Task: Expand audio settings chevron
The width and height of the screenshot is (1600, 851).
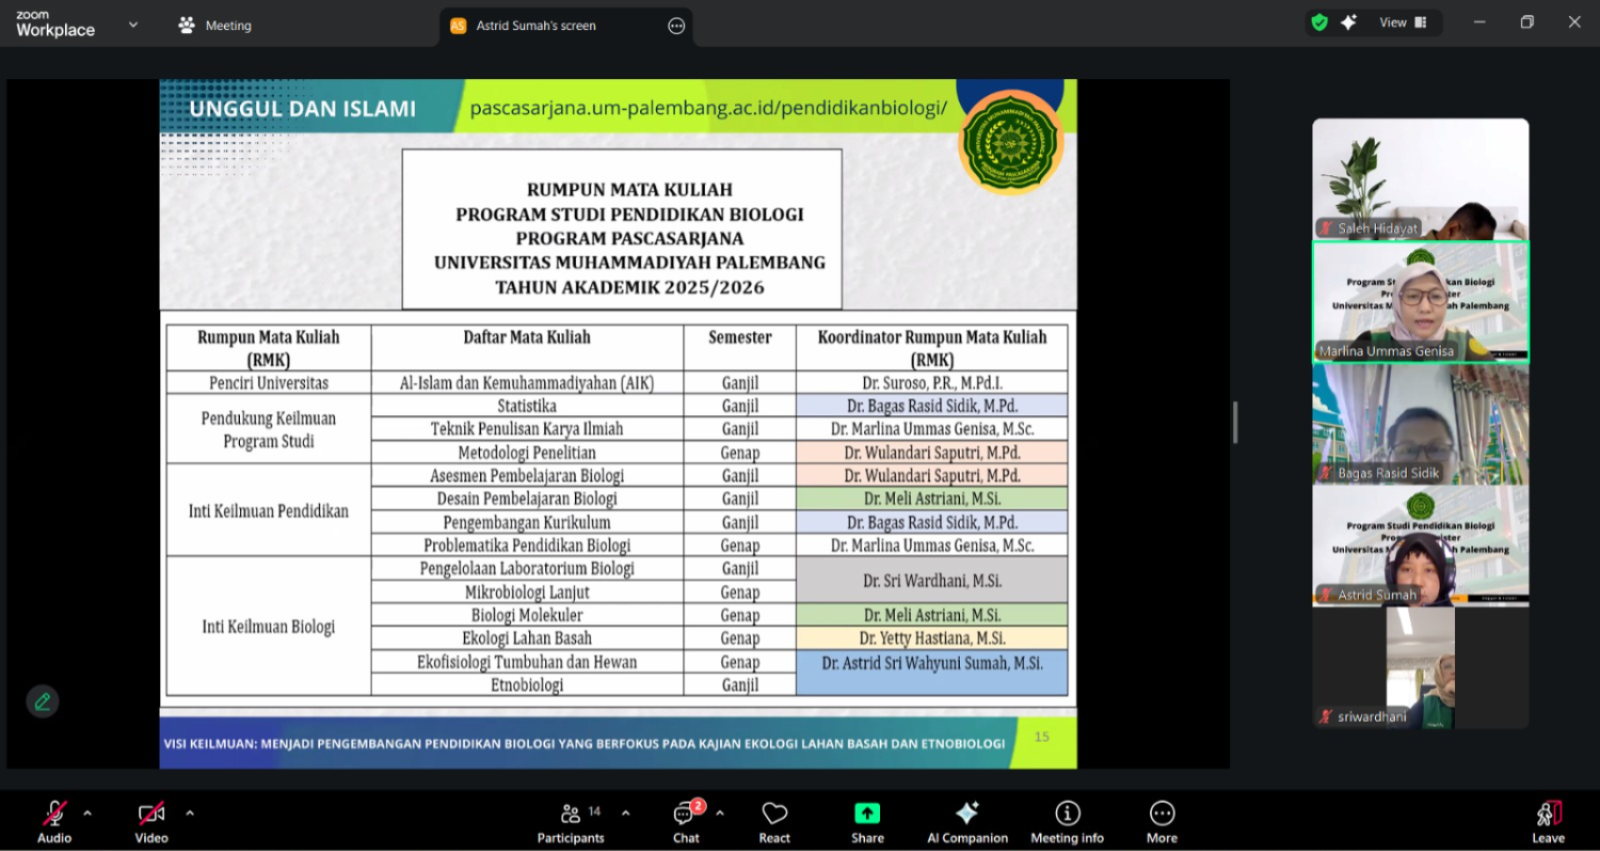Action: (x=88, y=813)
